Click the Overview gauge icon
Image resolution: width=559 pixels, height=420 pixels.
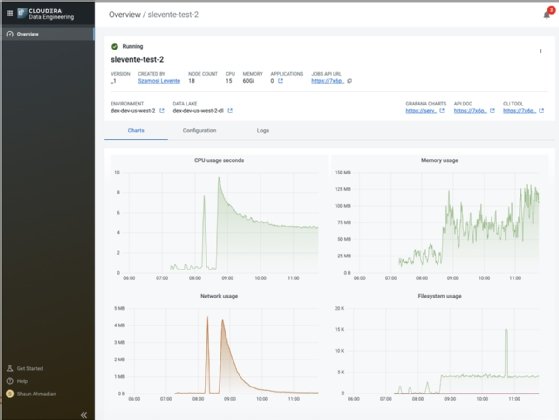point(10,34)
